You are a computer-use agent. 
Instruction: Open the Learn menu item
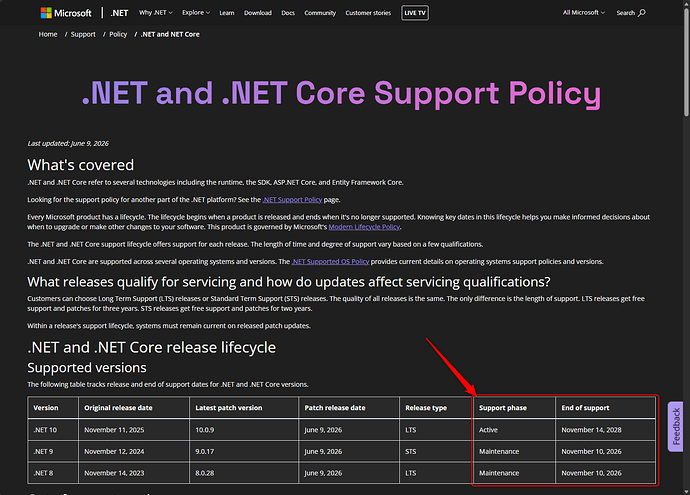227,13
